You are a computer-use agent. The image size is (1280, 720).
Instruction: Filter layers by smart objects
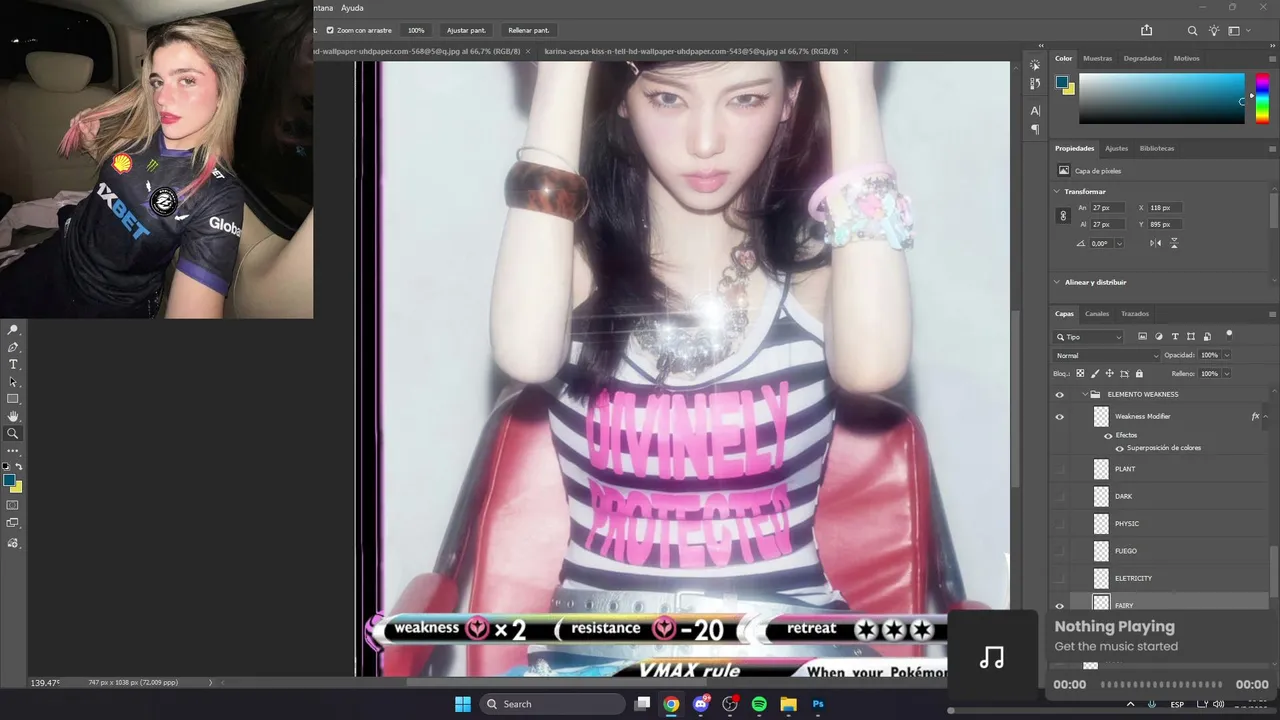click(x=1207, y=337)
